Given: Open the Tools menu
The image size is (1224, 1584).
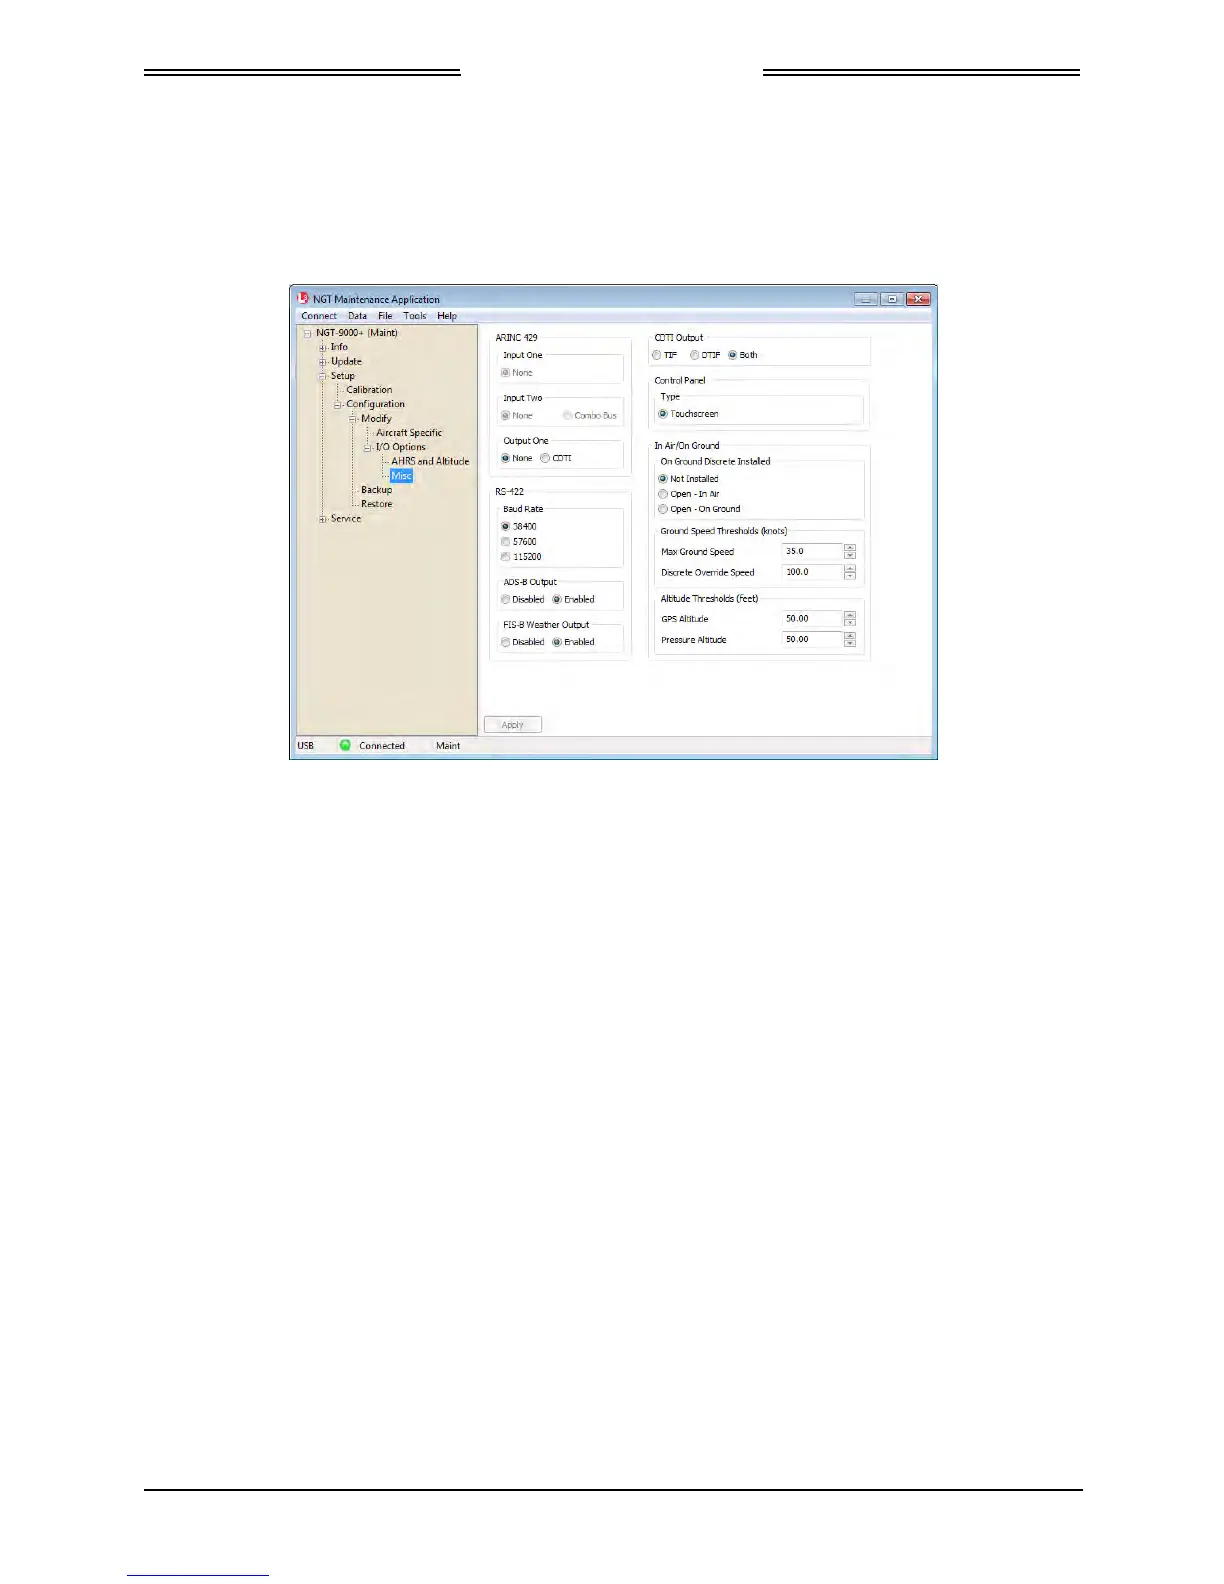Looking at the screenshot, I should pyautogui.click(x=415, y=316).
